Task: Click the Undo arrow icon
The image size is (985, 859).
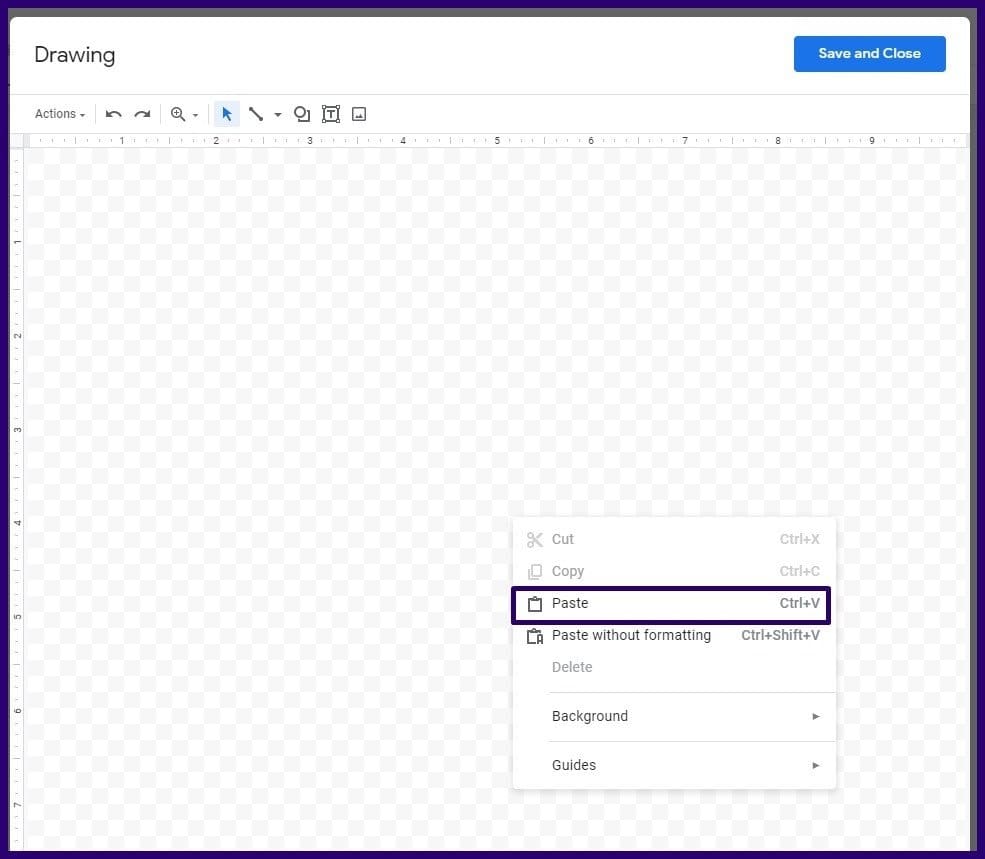Action: (x=114, y=114)
